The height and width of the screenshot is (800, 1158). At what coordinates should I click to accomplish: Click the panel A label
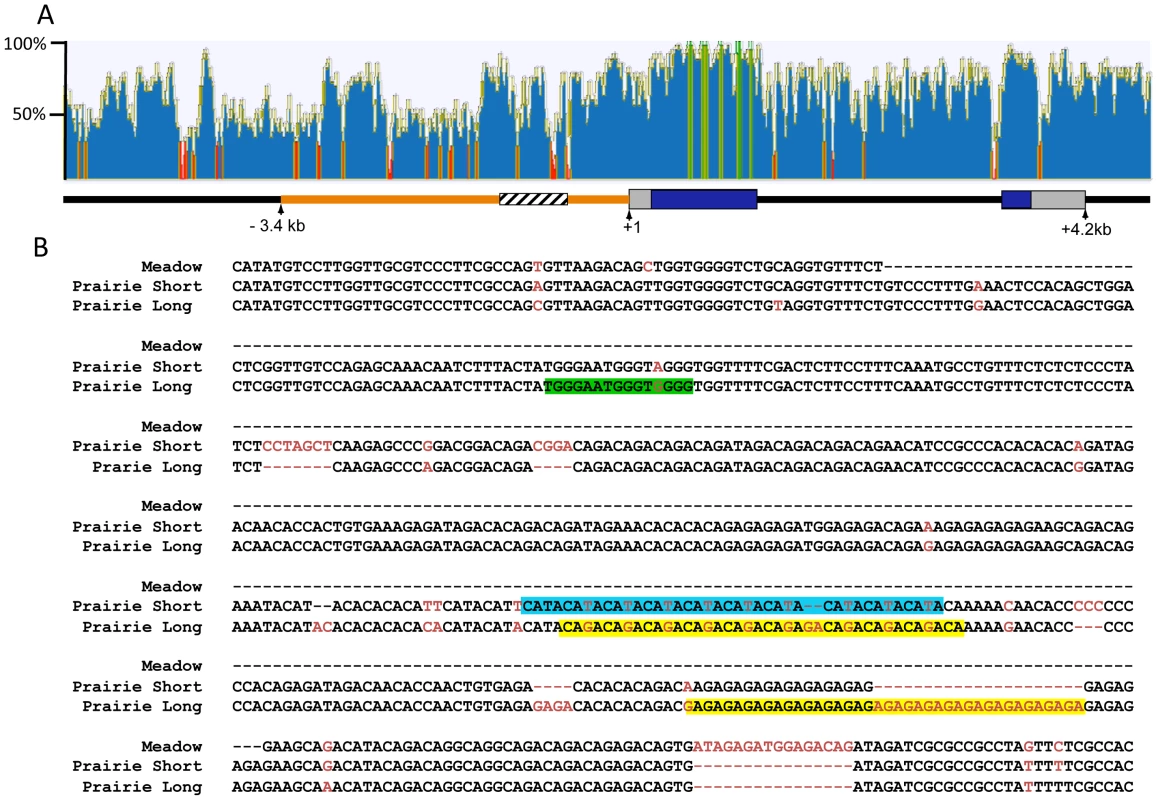tap(46, 14)
